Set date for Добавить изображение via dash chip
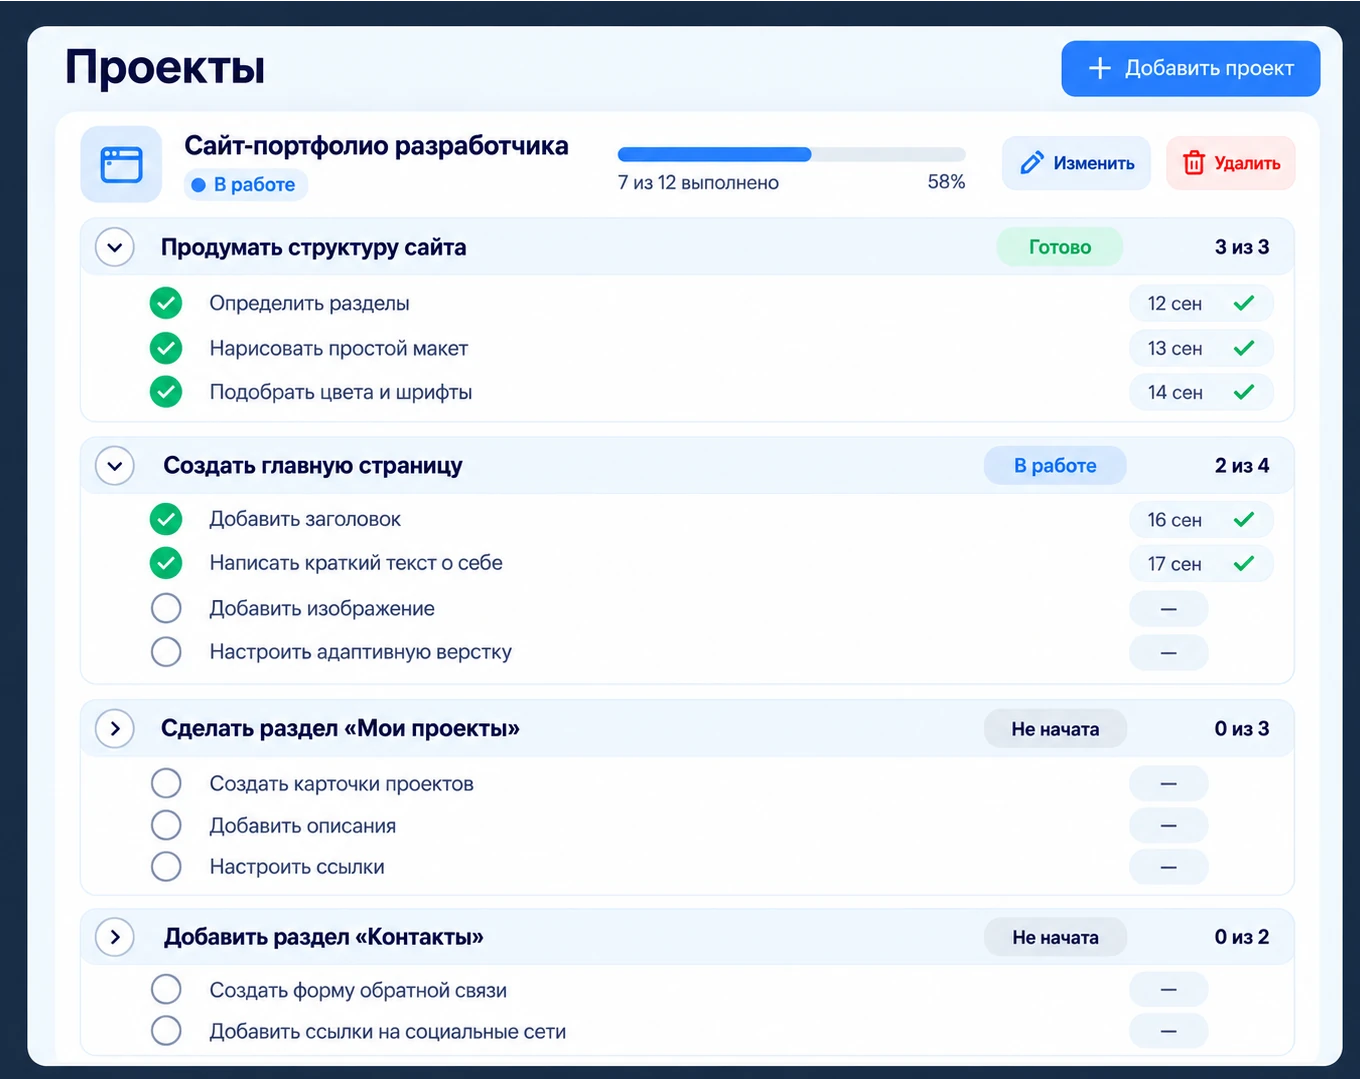This screenshot has width=1360, height=1080. (x=1169, y=608)
